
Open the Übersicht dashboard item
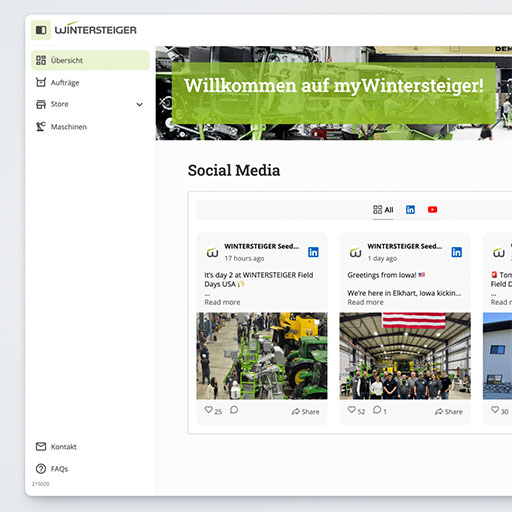point(90,60)
